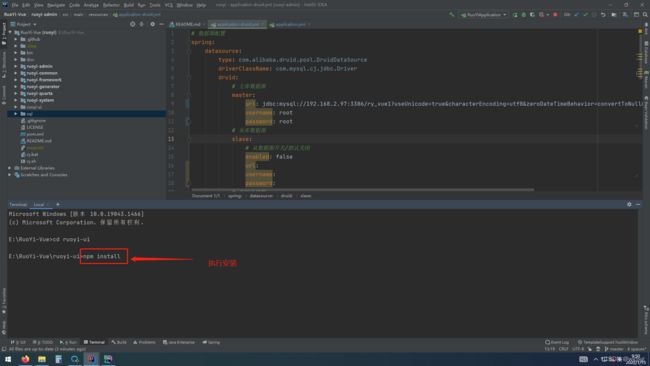
Task: Open the Project view selector dropdown
Action: [24, 24]
